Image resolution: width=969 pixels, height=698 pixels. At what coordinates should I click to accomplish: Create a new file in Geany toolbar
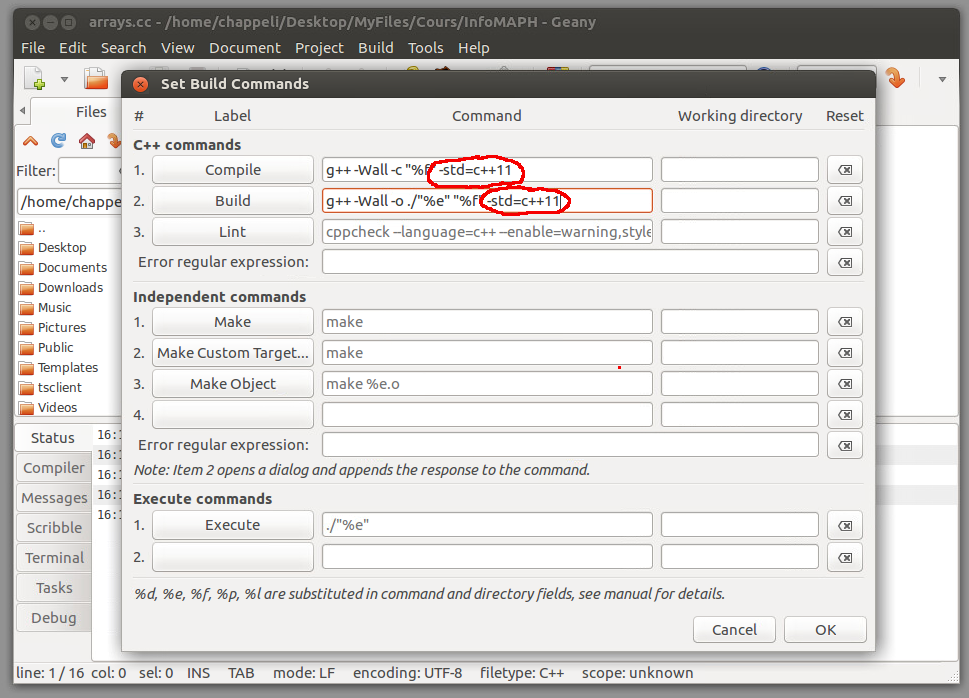(x=35, y=79)
